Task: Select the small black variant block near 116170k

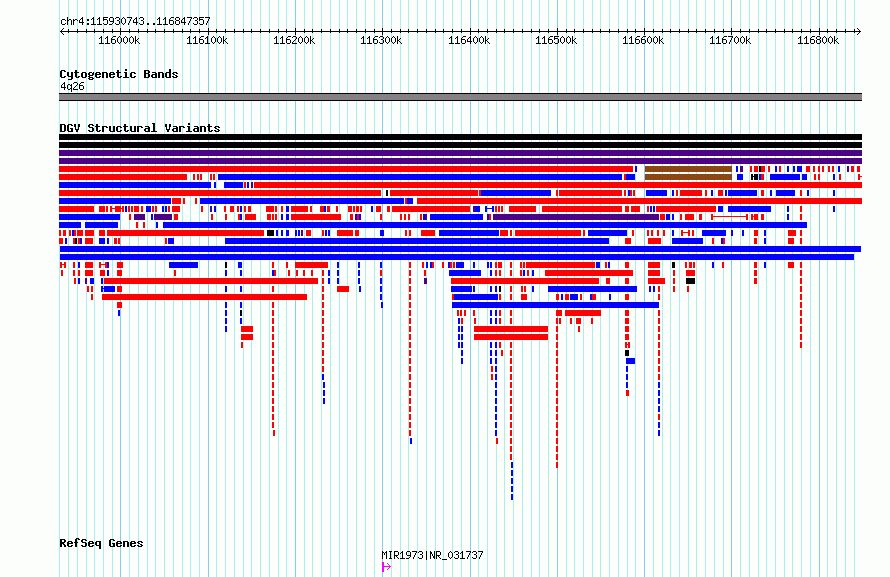Action: 270,233
